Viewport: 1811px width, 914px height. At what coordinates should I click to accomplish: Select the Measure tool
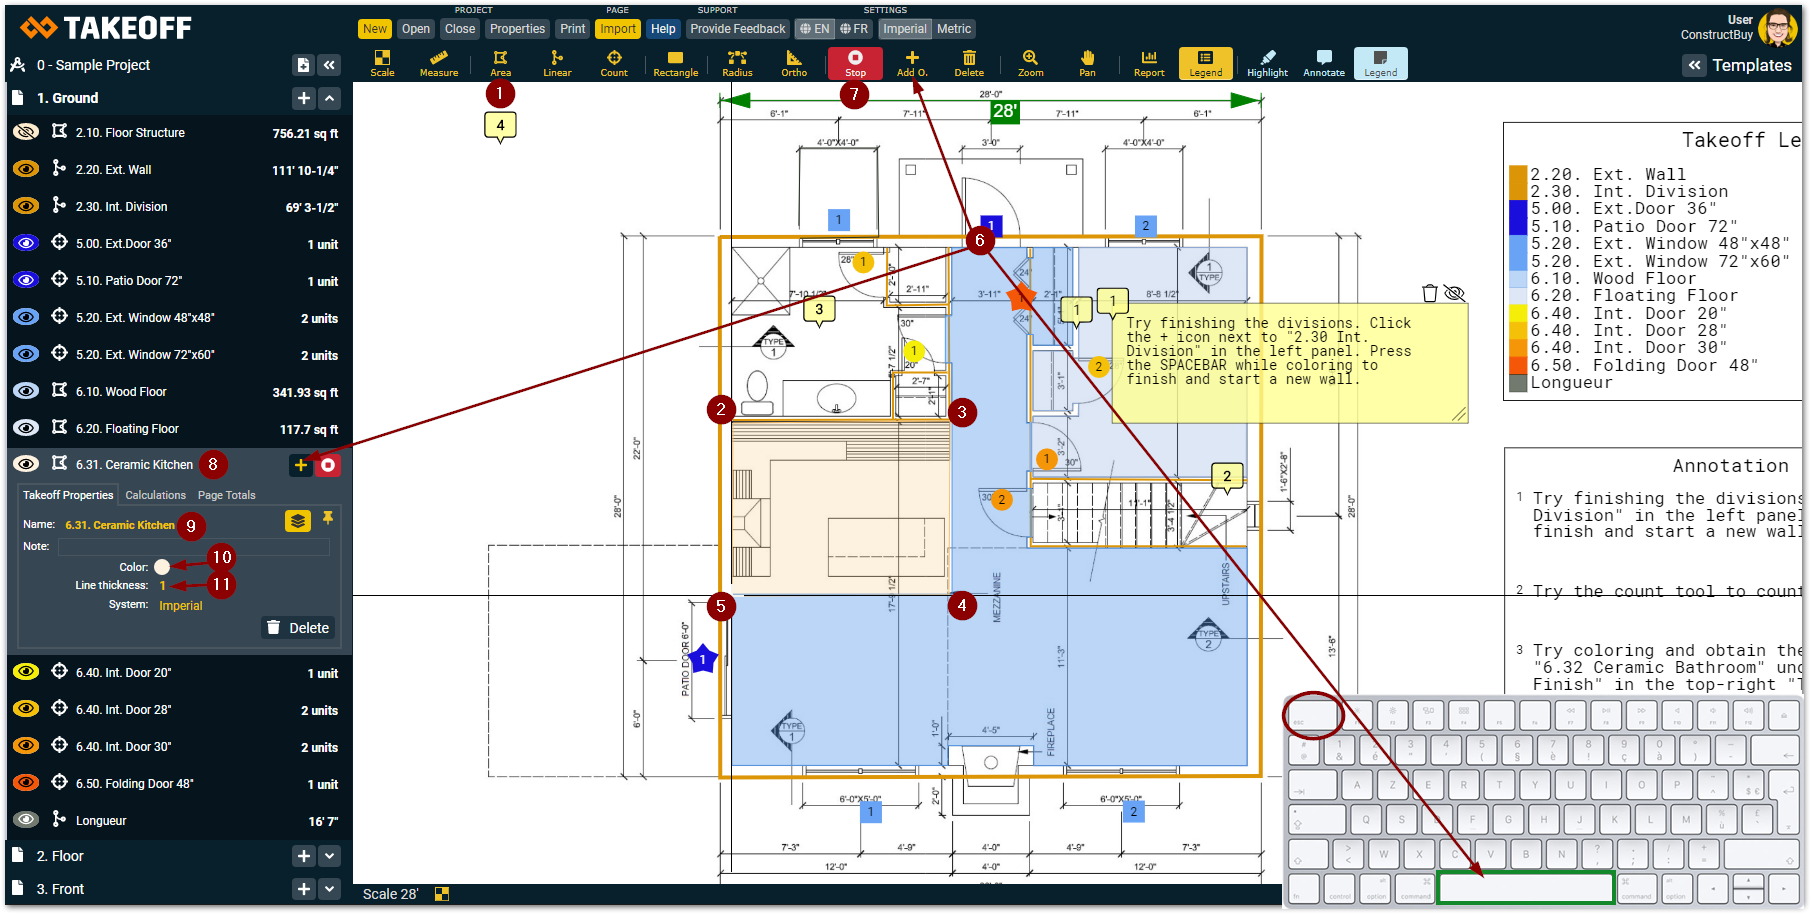[438, 63]
